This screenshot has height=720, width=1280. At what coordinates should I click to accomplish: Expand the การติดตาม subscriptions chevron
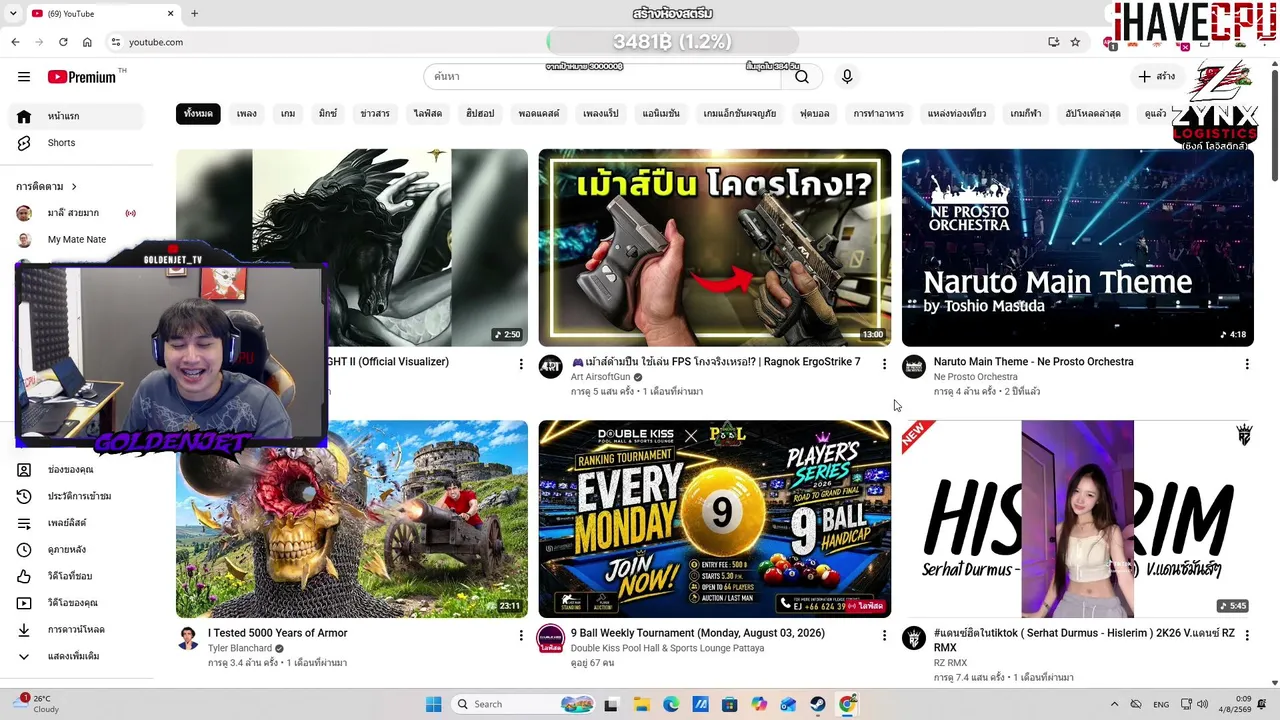pos(73,187)
